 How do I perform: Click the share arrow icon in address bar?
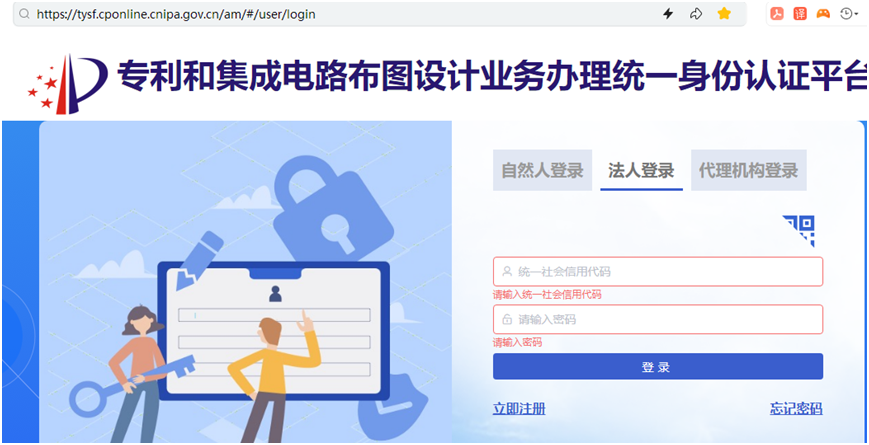coord(696,14)
